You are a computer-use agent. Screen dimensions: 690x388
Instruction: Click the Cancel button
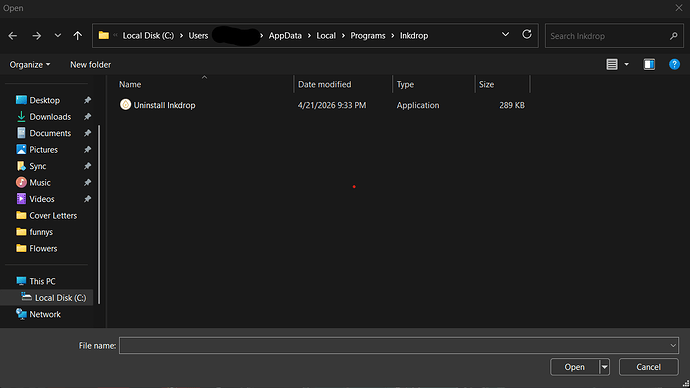click(648, 367)
